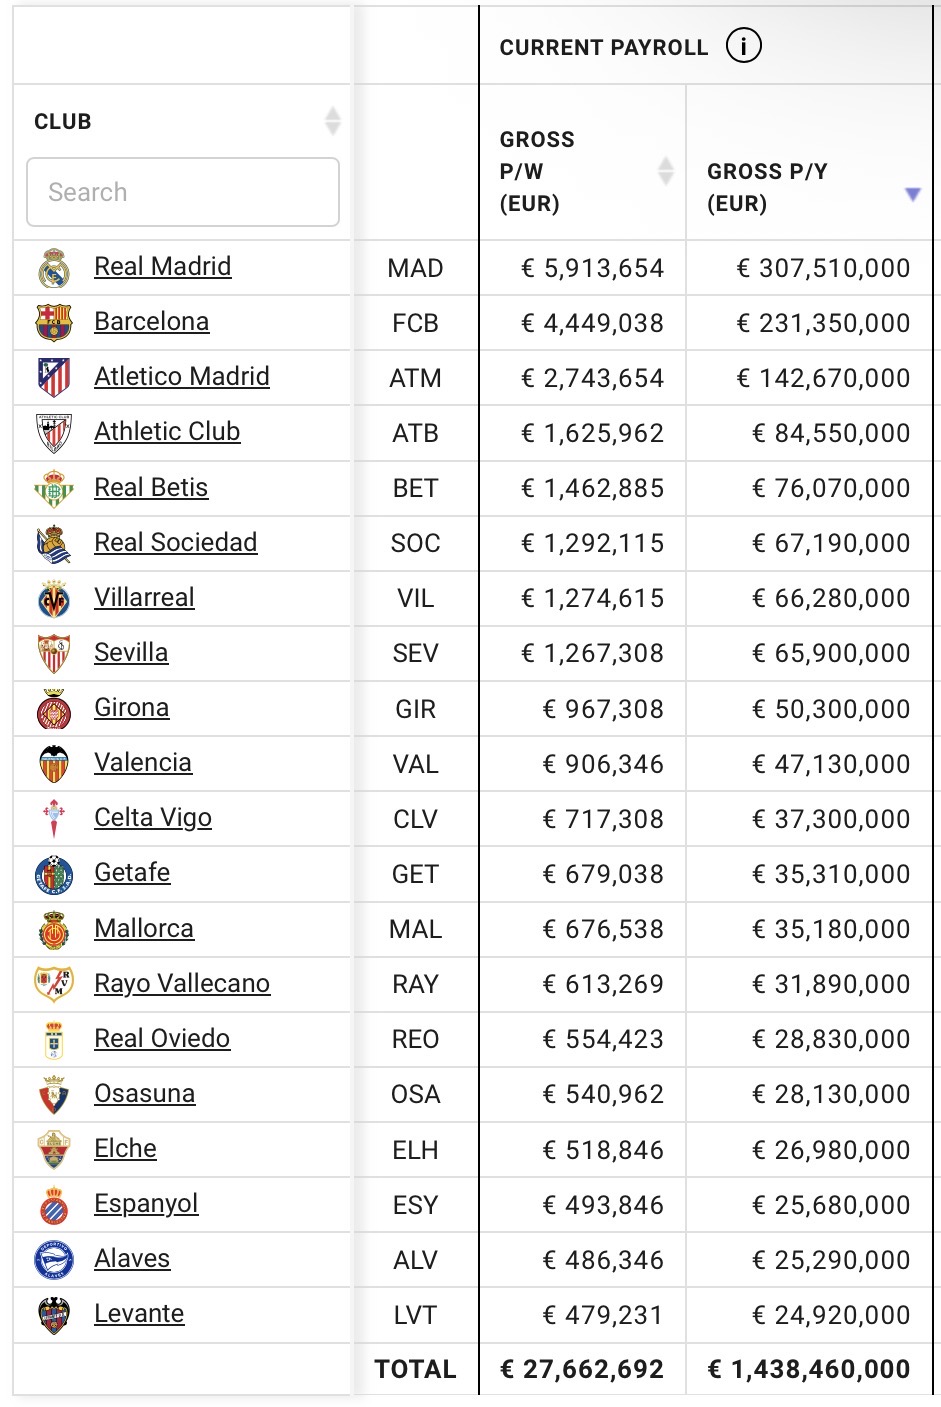The height and width of the screenshot is (1407, 941).
Task: Open the Real Sociedad team page
Action: (175, 542)
